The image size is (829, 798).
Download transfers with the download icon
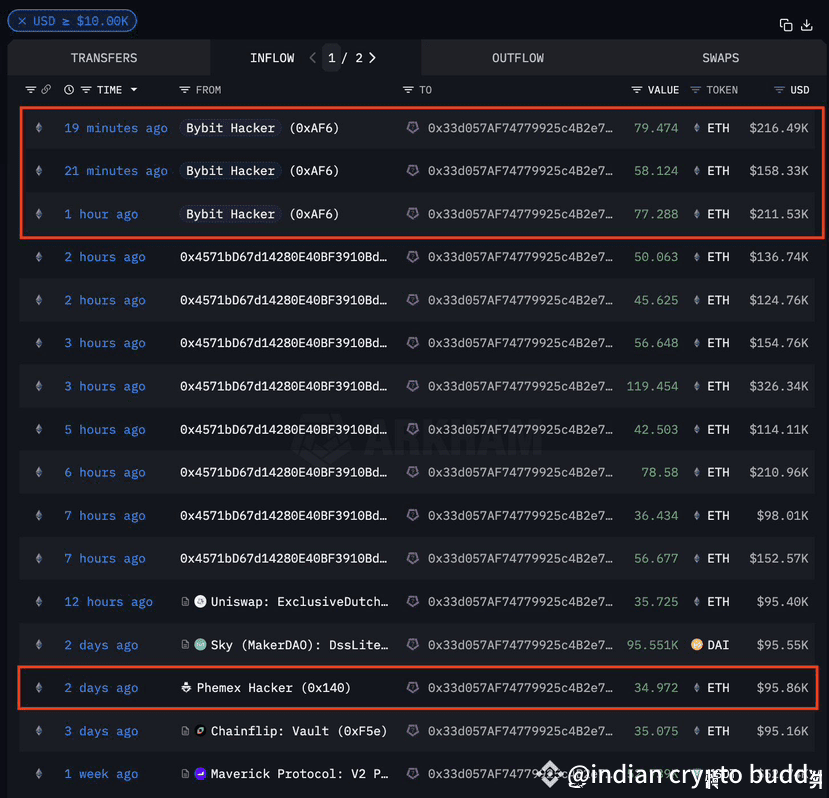pos(806,25)
